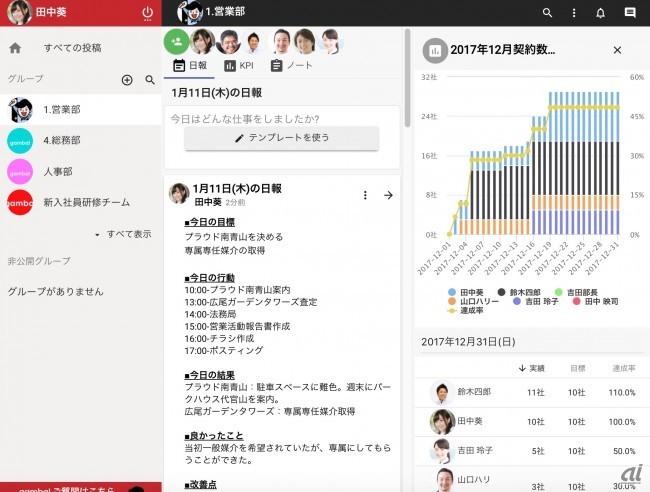Click the power logout icon
This screenshot has width=650, height=492.
click(147, 13)
